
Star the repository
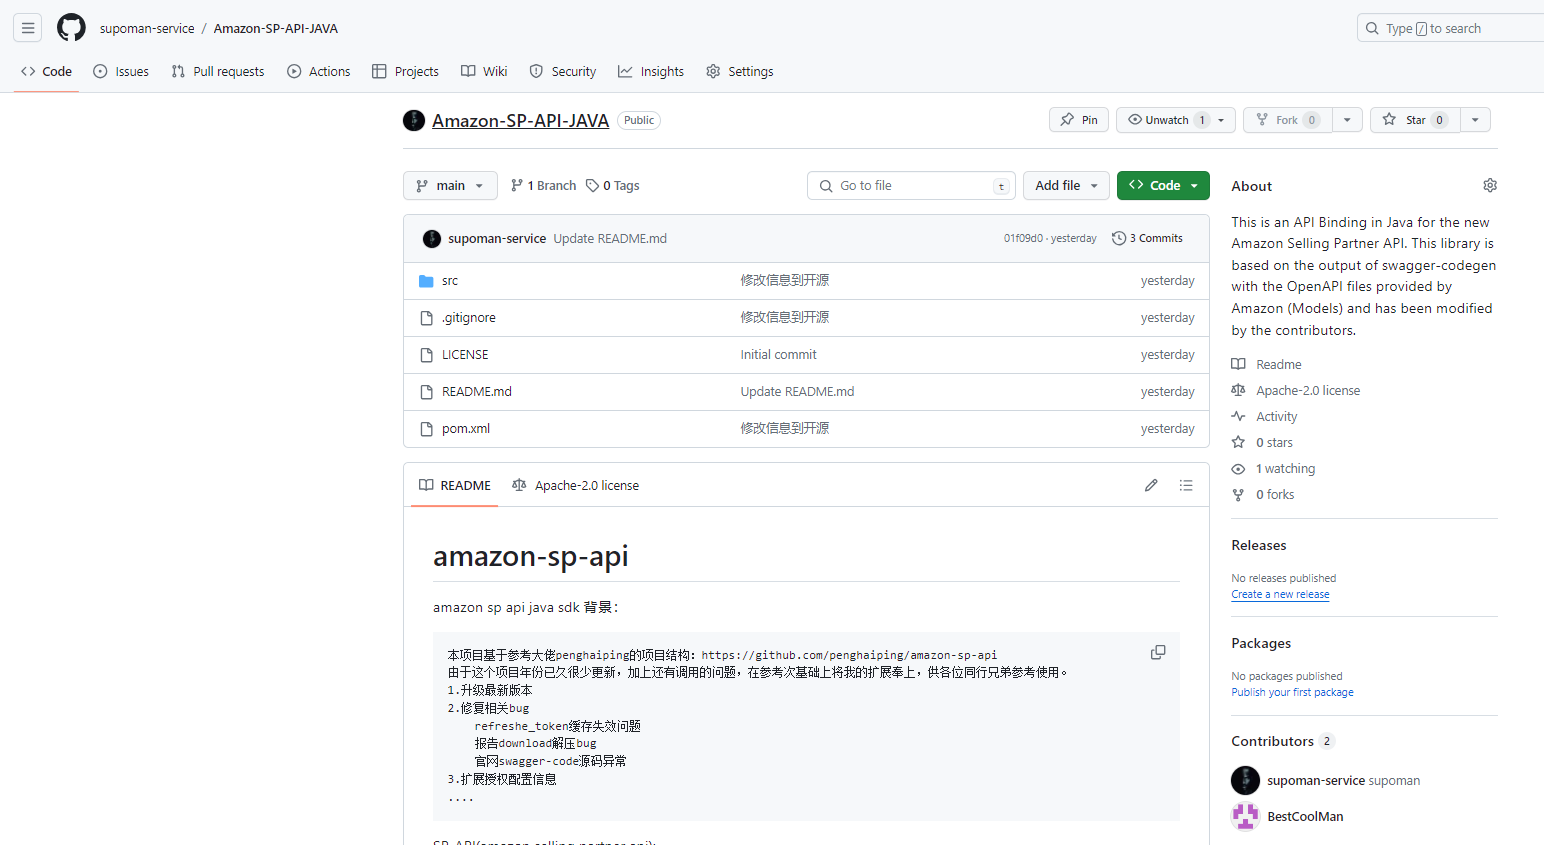coord(1415,120)
